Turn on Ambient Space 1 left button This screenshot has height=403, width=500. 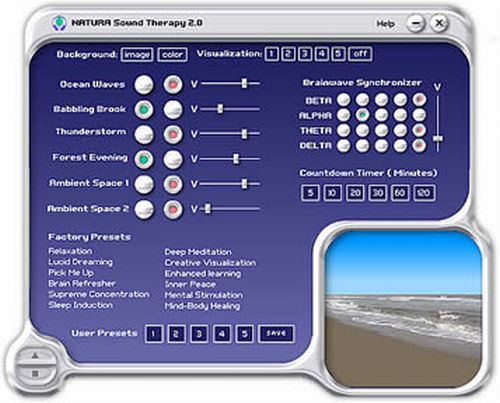pyautogui.click(x=144, y=184)
